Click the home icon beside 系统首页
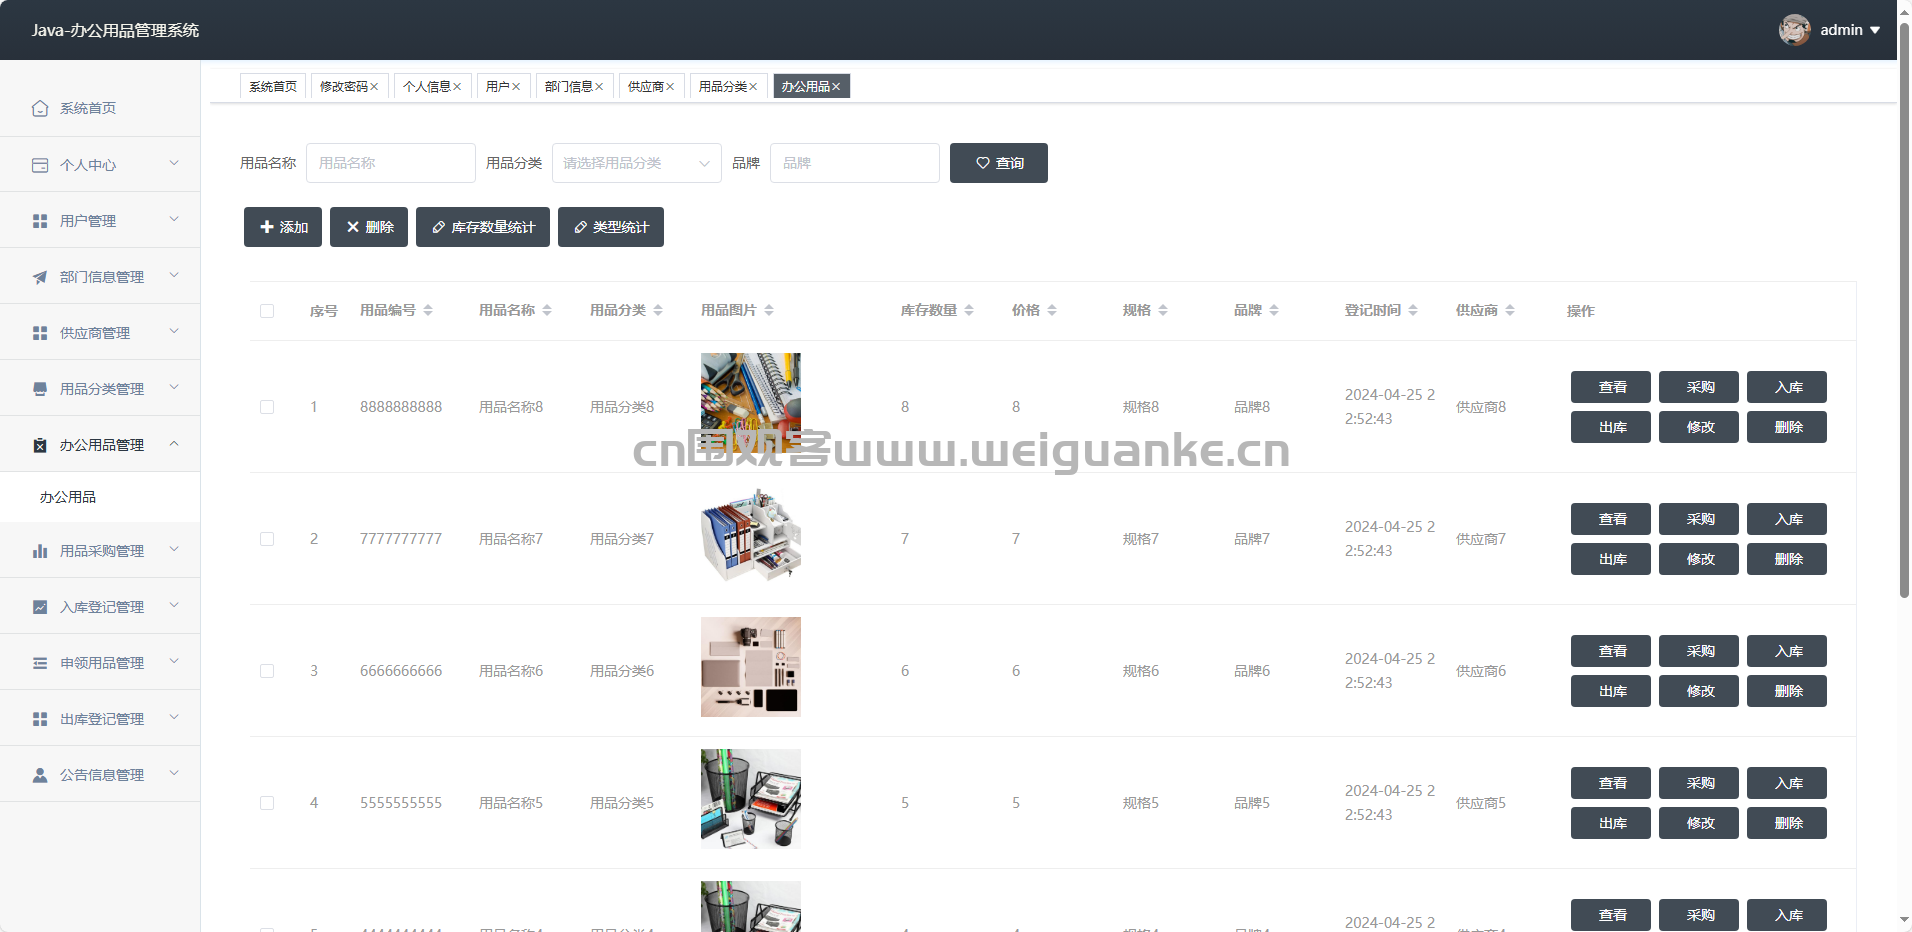1912x932 pixels. click(40, 108)
